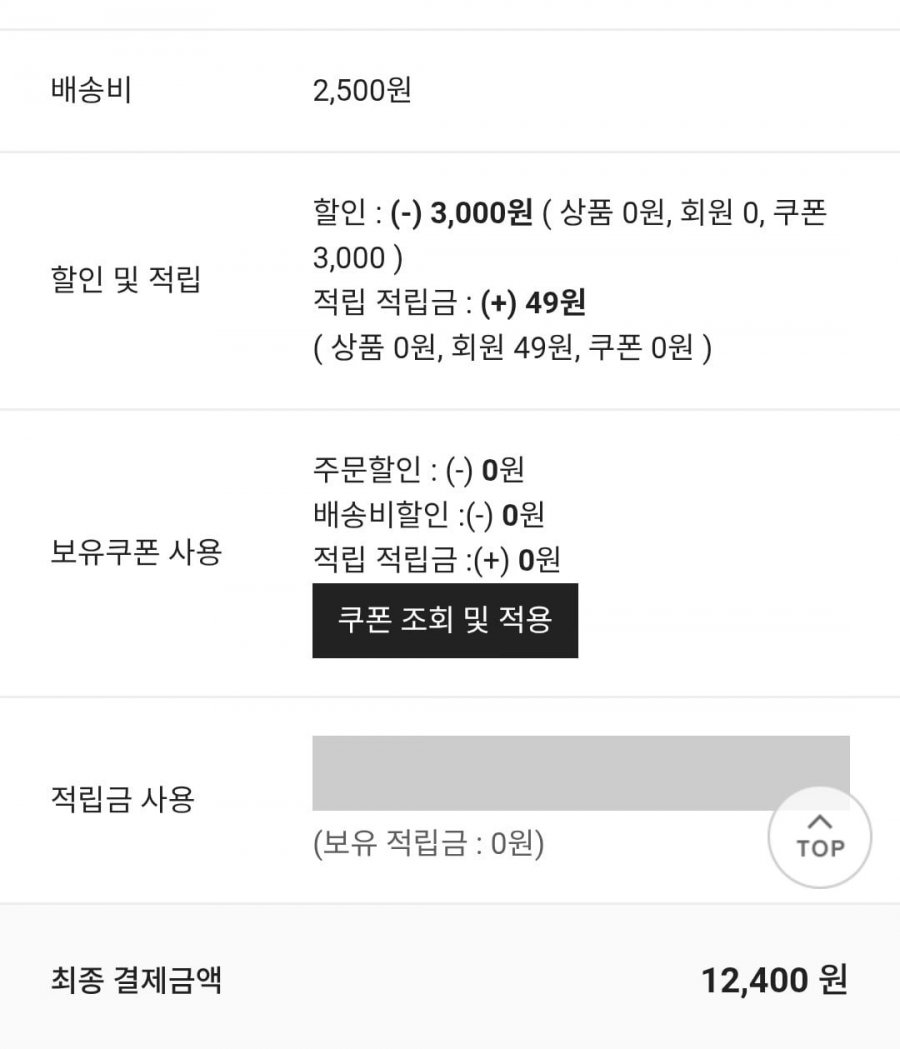This screenshot has width=900, height=1049.
Task: Tap the 보유 적립금 : 0원 note
Action: pos(428,845)
